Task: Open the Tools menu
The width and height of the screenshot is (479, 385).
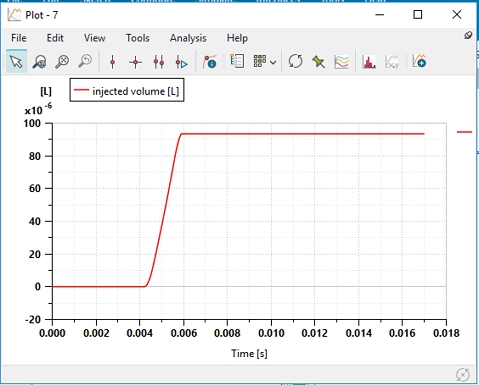Action: click(x=137, y=38)
